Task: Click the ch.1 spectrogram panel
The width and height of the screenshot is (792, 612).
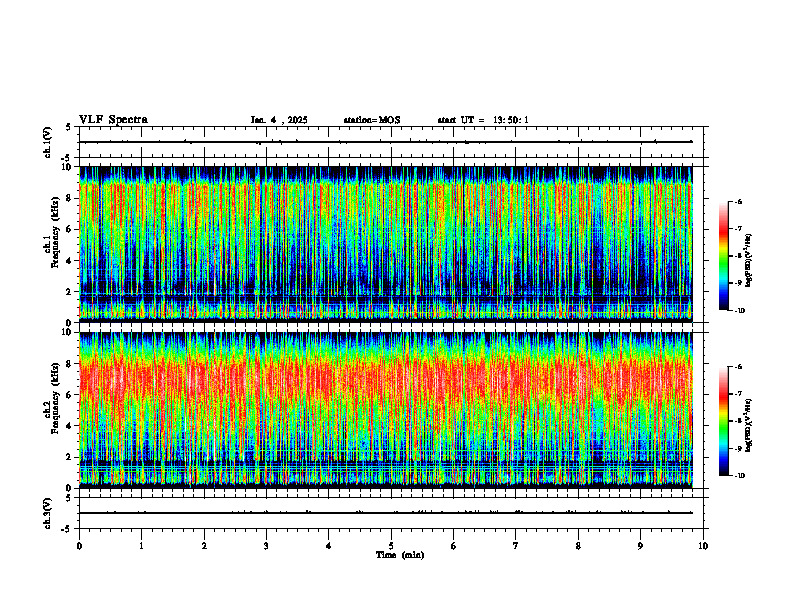Action: (386, 244)
